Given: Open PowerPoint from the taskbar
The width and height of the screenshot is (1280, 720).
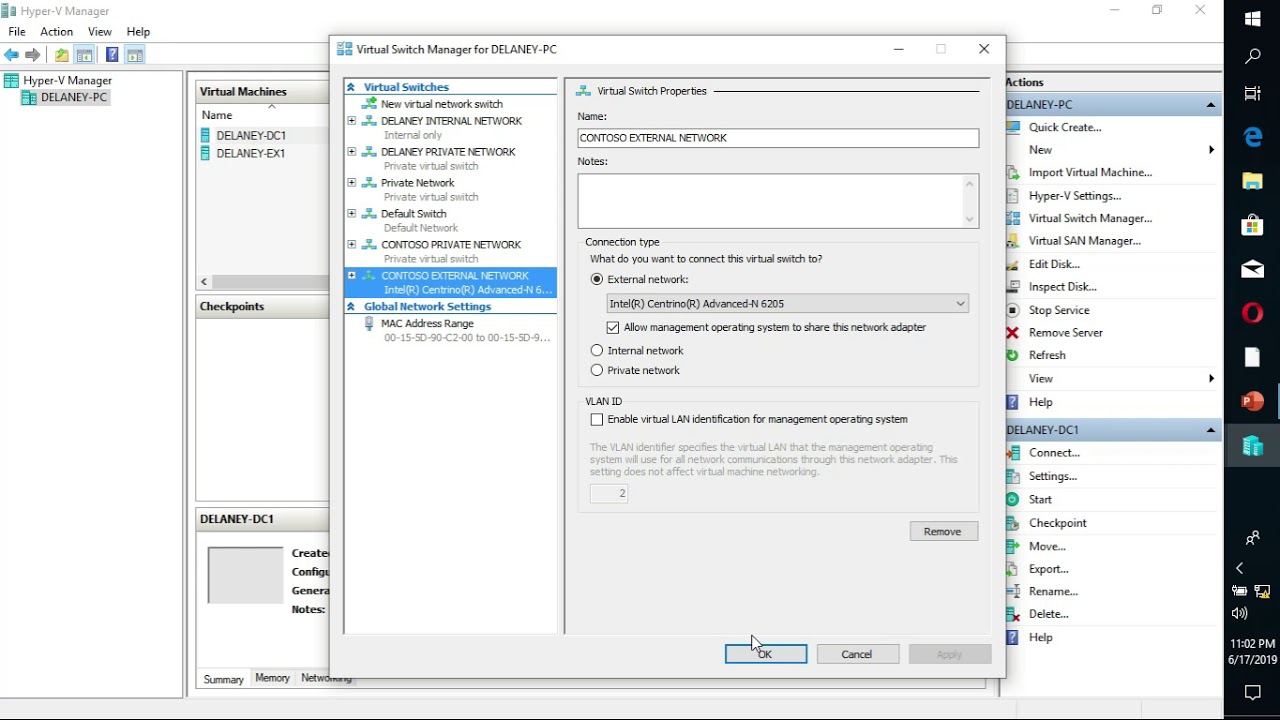Looking at the screenshot, I should (1252, 401).
